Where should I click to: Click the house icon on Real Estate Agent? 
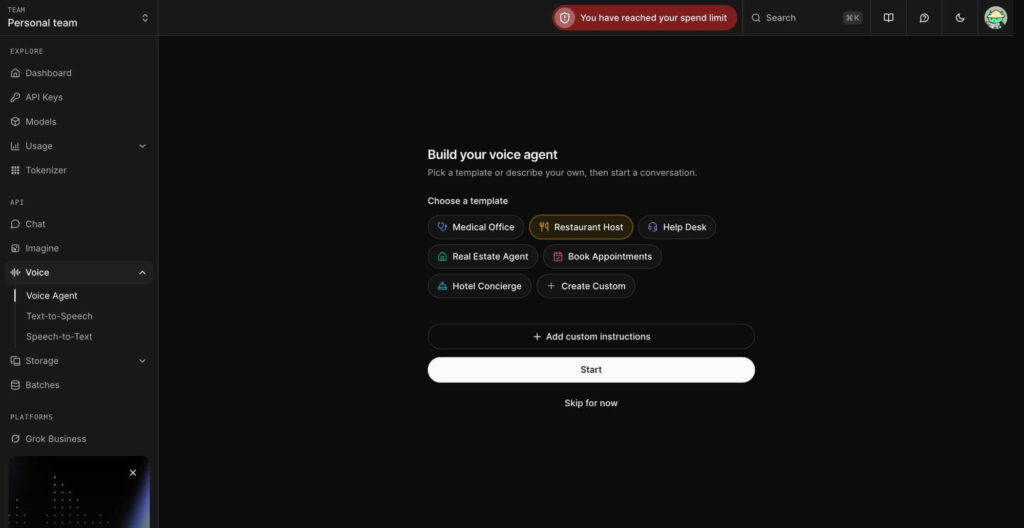coord(442,257)
